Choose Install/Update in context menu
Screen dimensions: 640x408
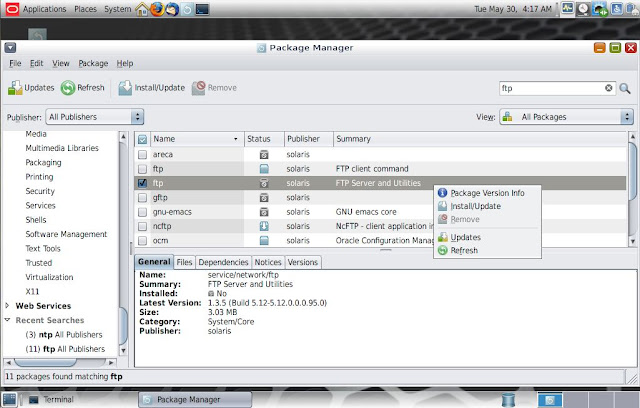[487, 206]
